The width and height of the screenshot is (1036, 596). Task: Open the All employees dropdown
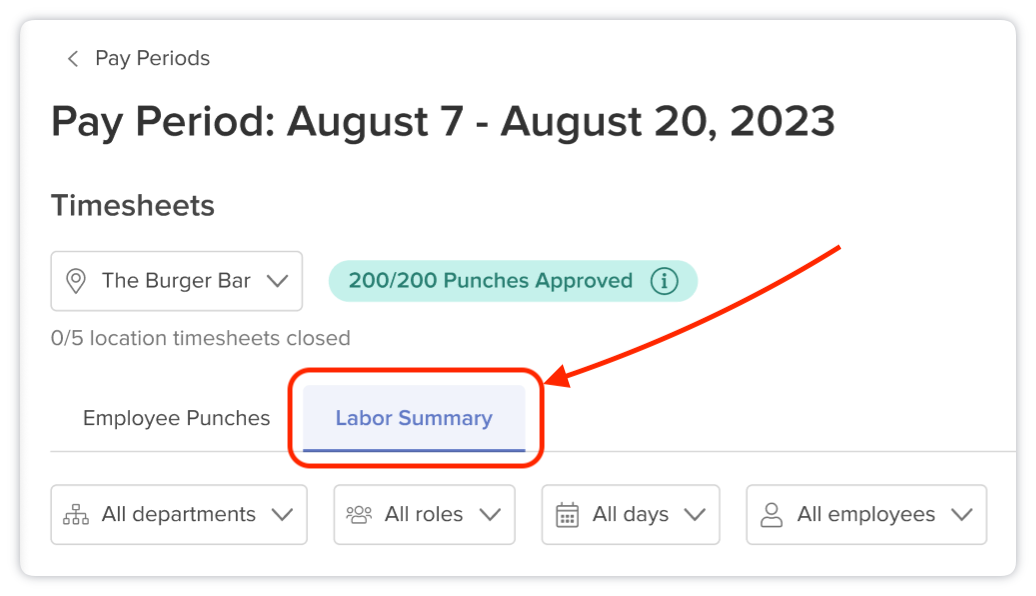point(866,515)
